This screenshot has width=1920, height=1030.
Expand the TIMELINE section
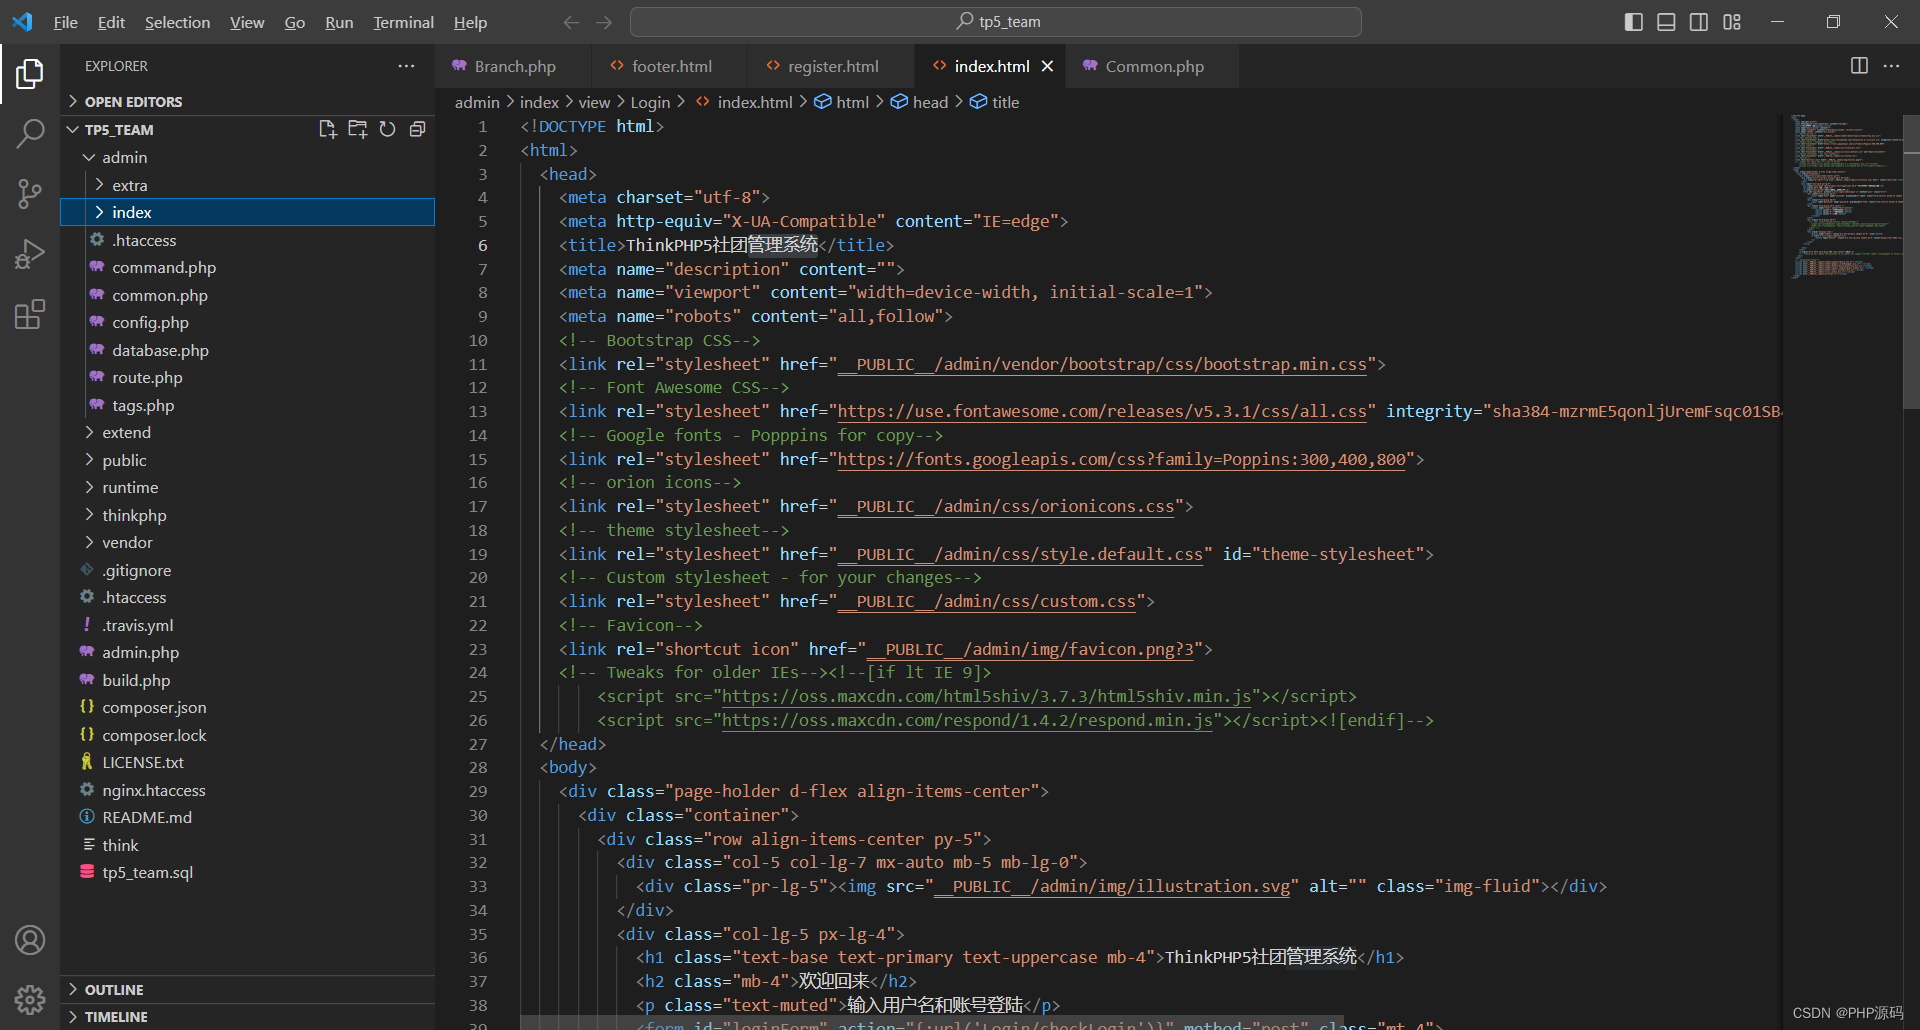(248, 1016)
